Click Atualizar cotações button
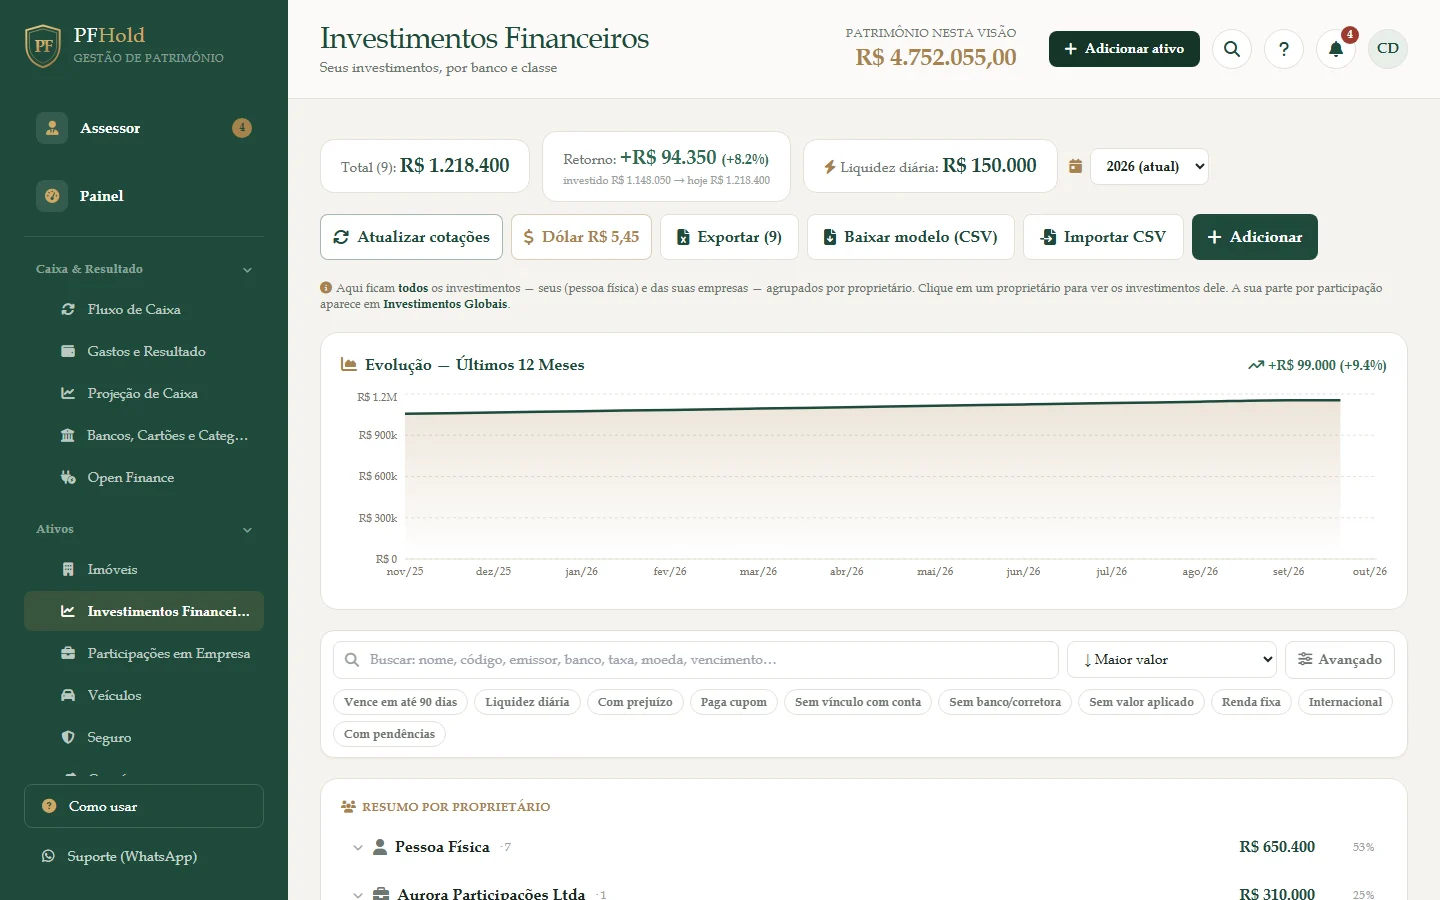The image size is (1440, 900). (x=412, y=237)
